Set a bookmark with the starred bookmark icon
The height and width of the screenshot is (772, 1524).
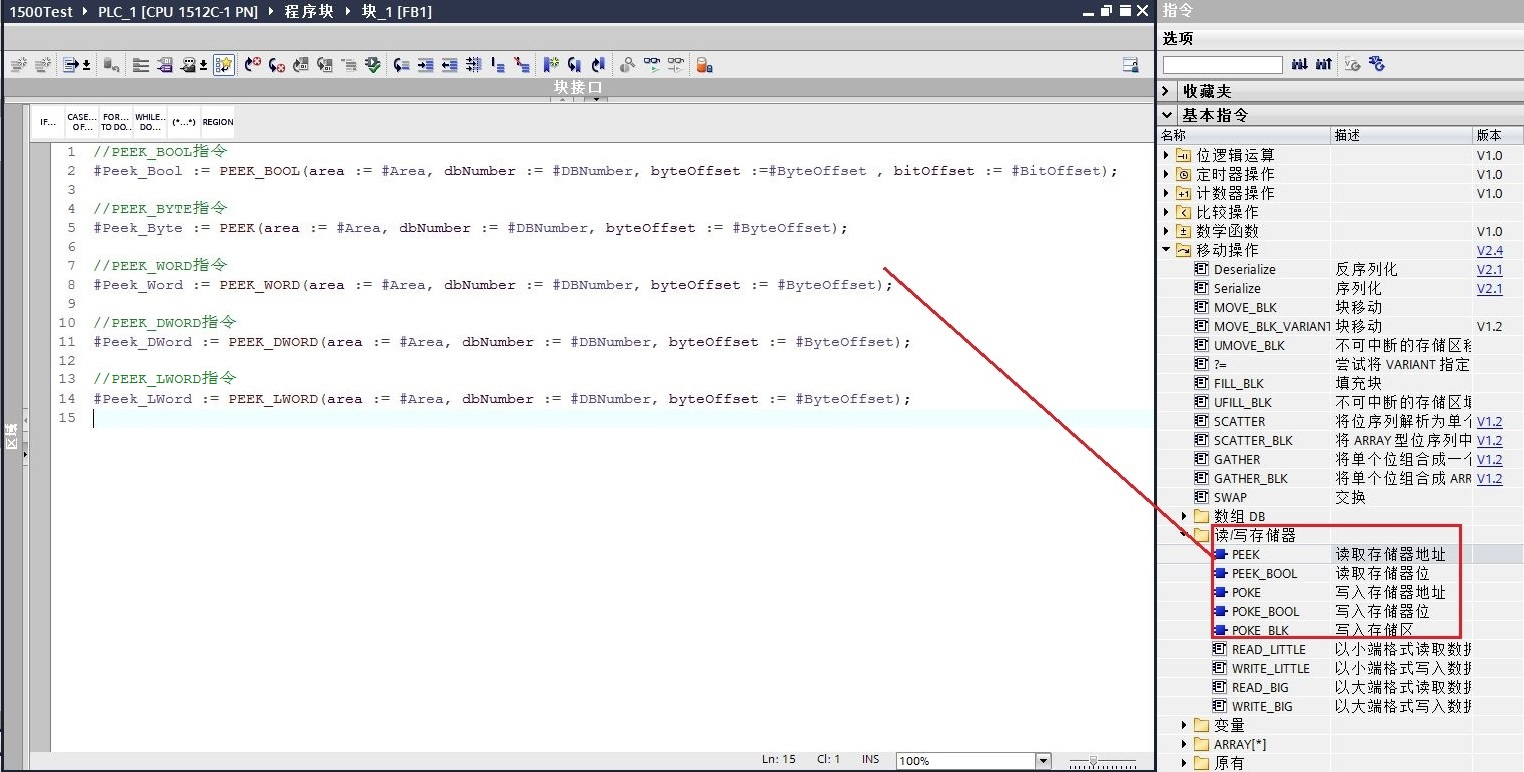coord(551,65)
